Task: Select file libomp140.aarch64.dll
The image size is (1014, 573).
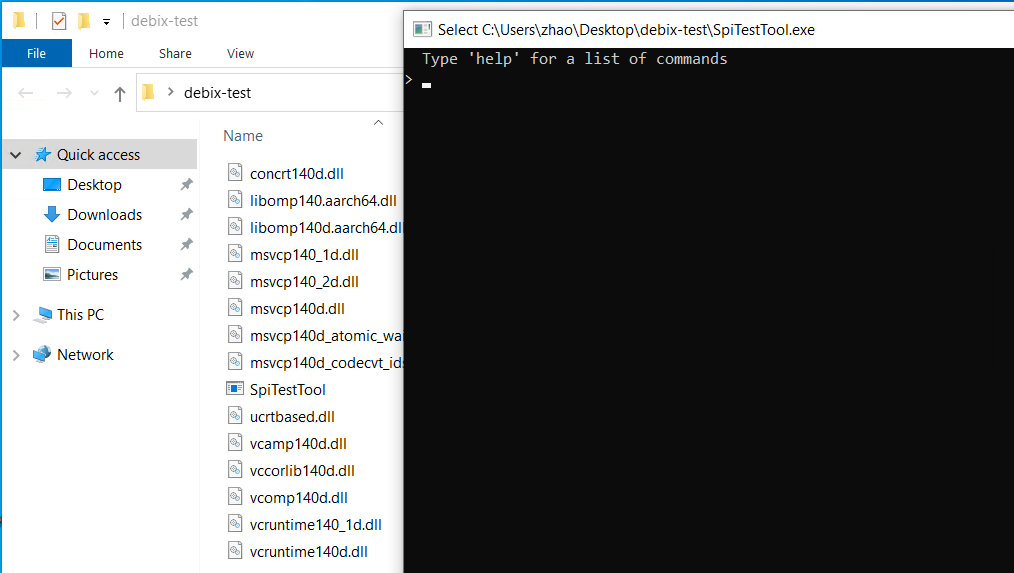Action: tap(323, 200)
